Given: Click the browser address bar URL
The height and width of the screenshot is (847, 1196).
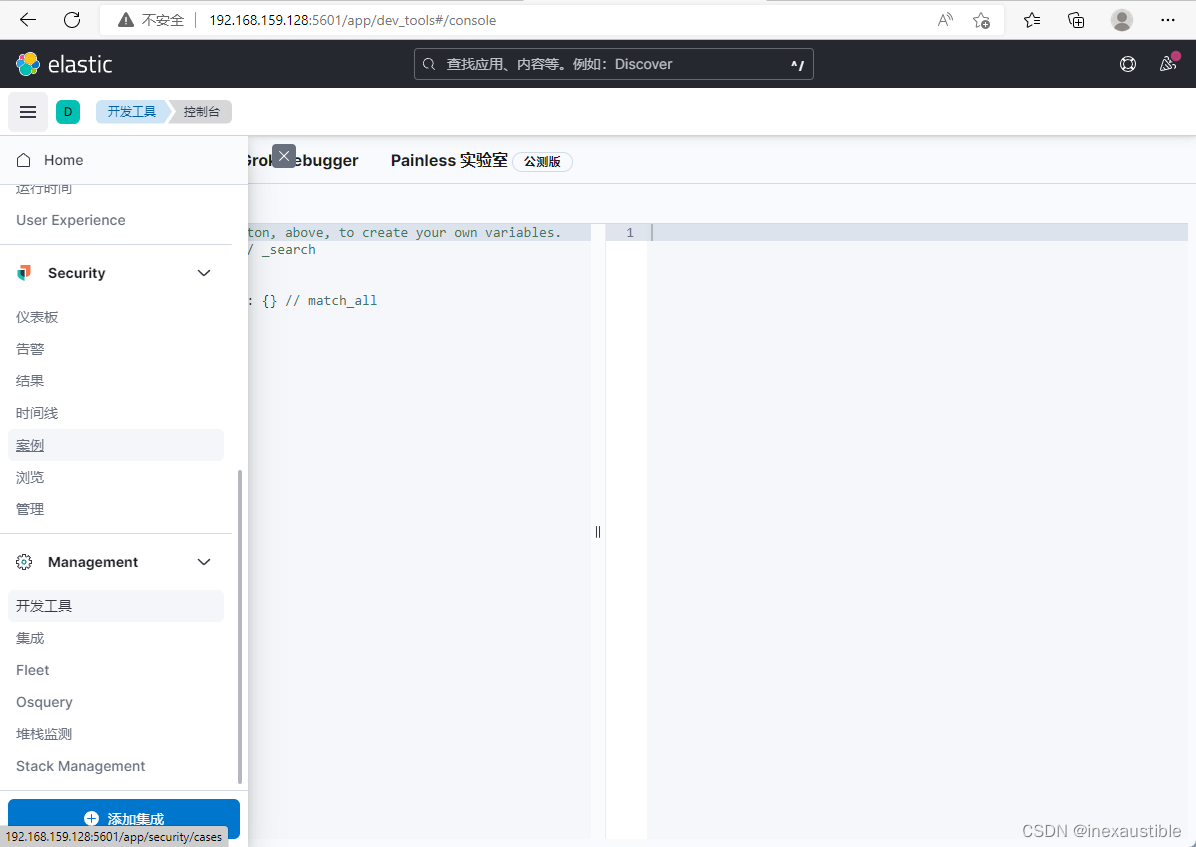Looking at the screenshot, I should pyautogui.click(x=352, y=20).
